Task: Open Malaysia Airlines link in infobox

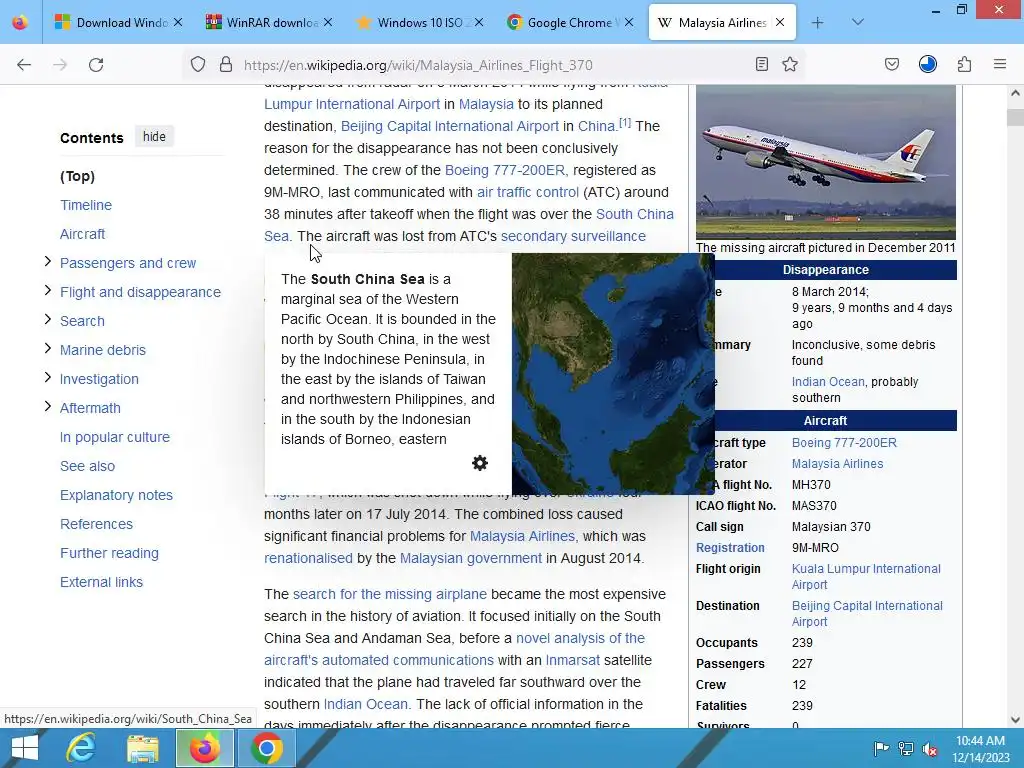Action: pyautogui.click(x=837, y=464)
